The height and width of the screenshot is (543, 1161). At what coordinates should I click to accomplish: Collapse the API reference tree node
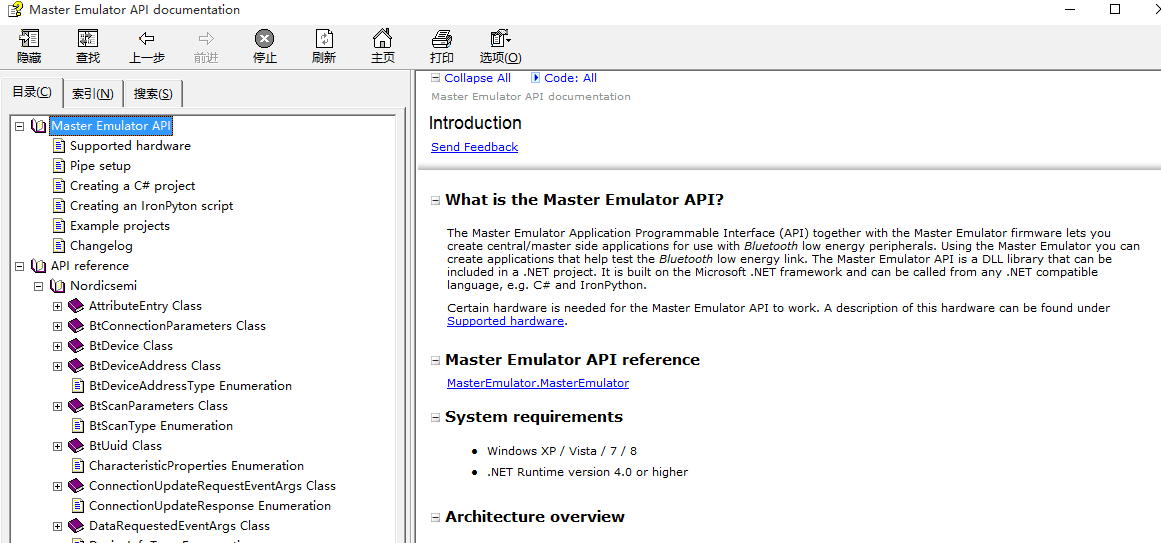pos(19,266)
